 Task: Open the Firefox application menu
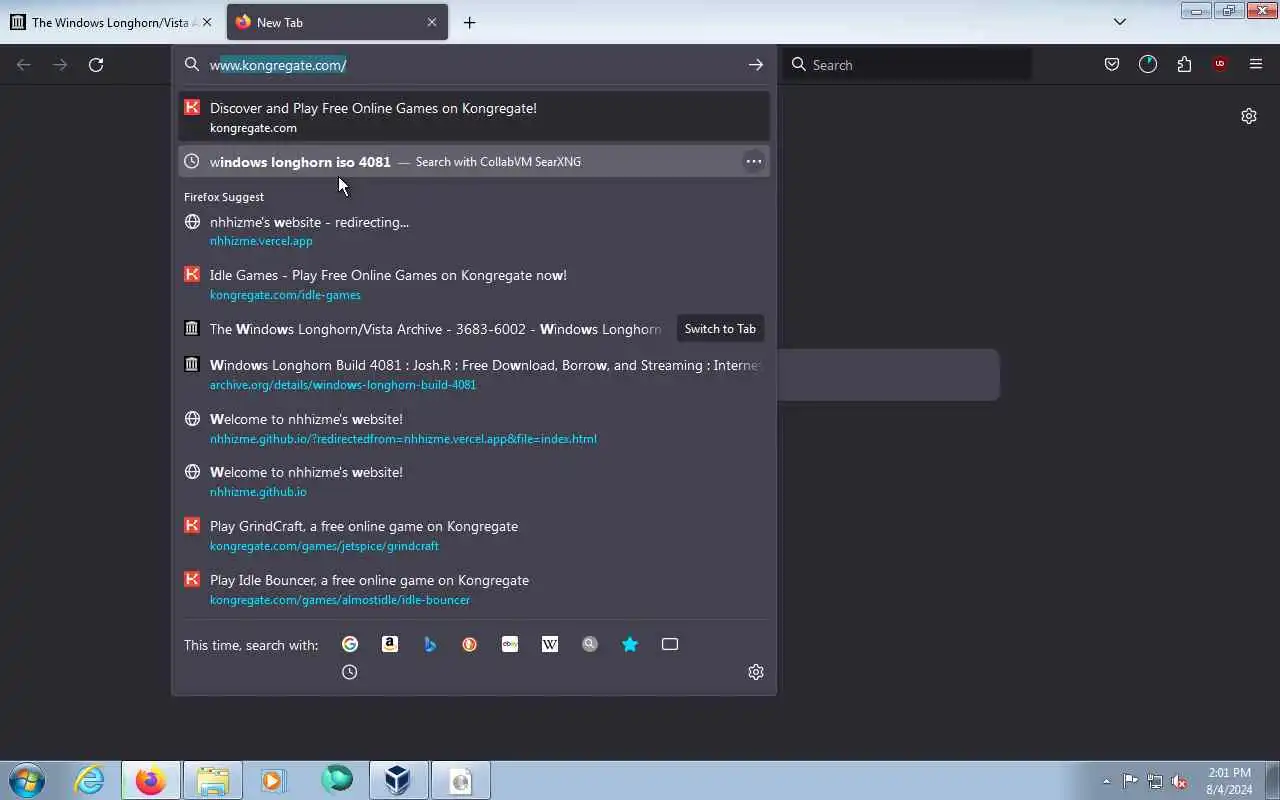(x=1256, y=65)
